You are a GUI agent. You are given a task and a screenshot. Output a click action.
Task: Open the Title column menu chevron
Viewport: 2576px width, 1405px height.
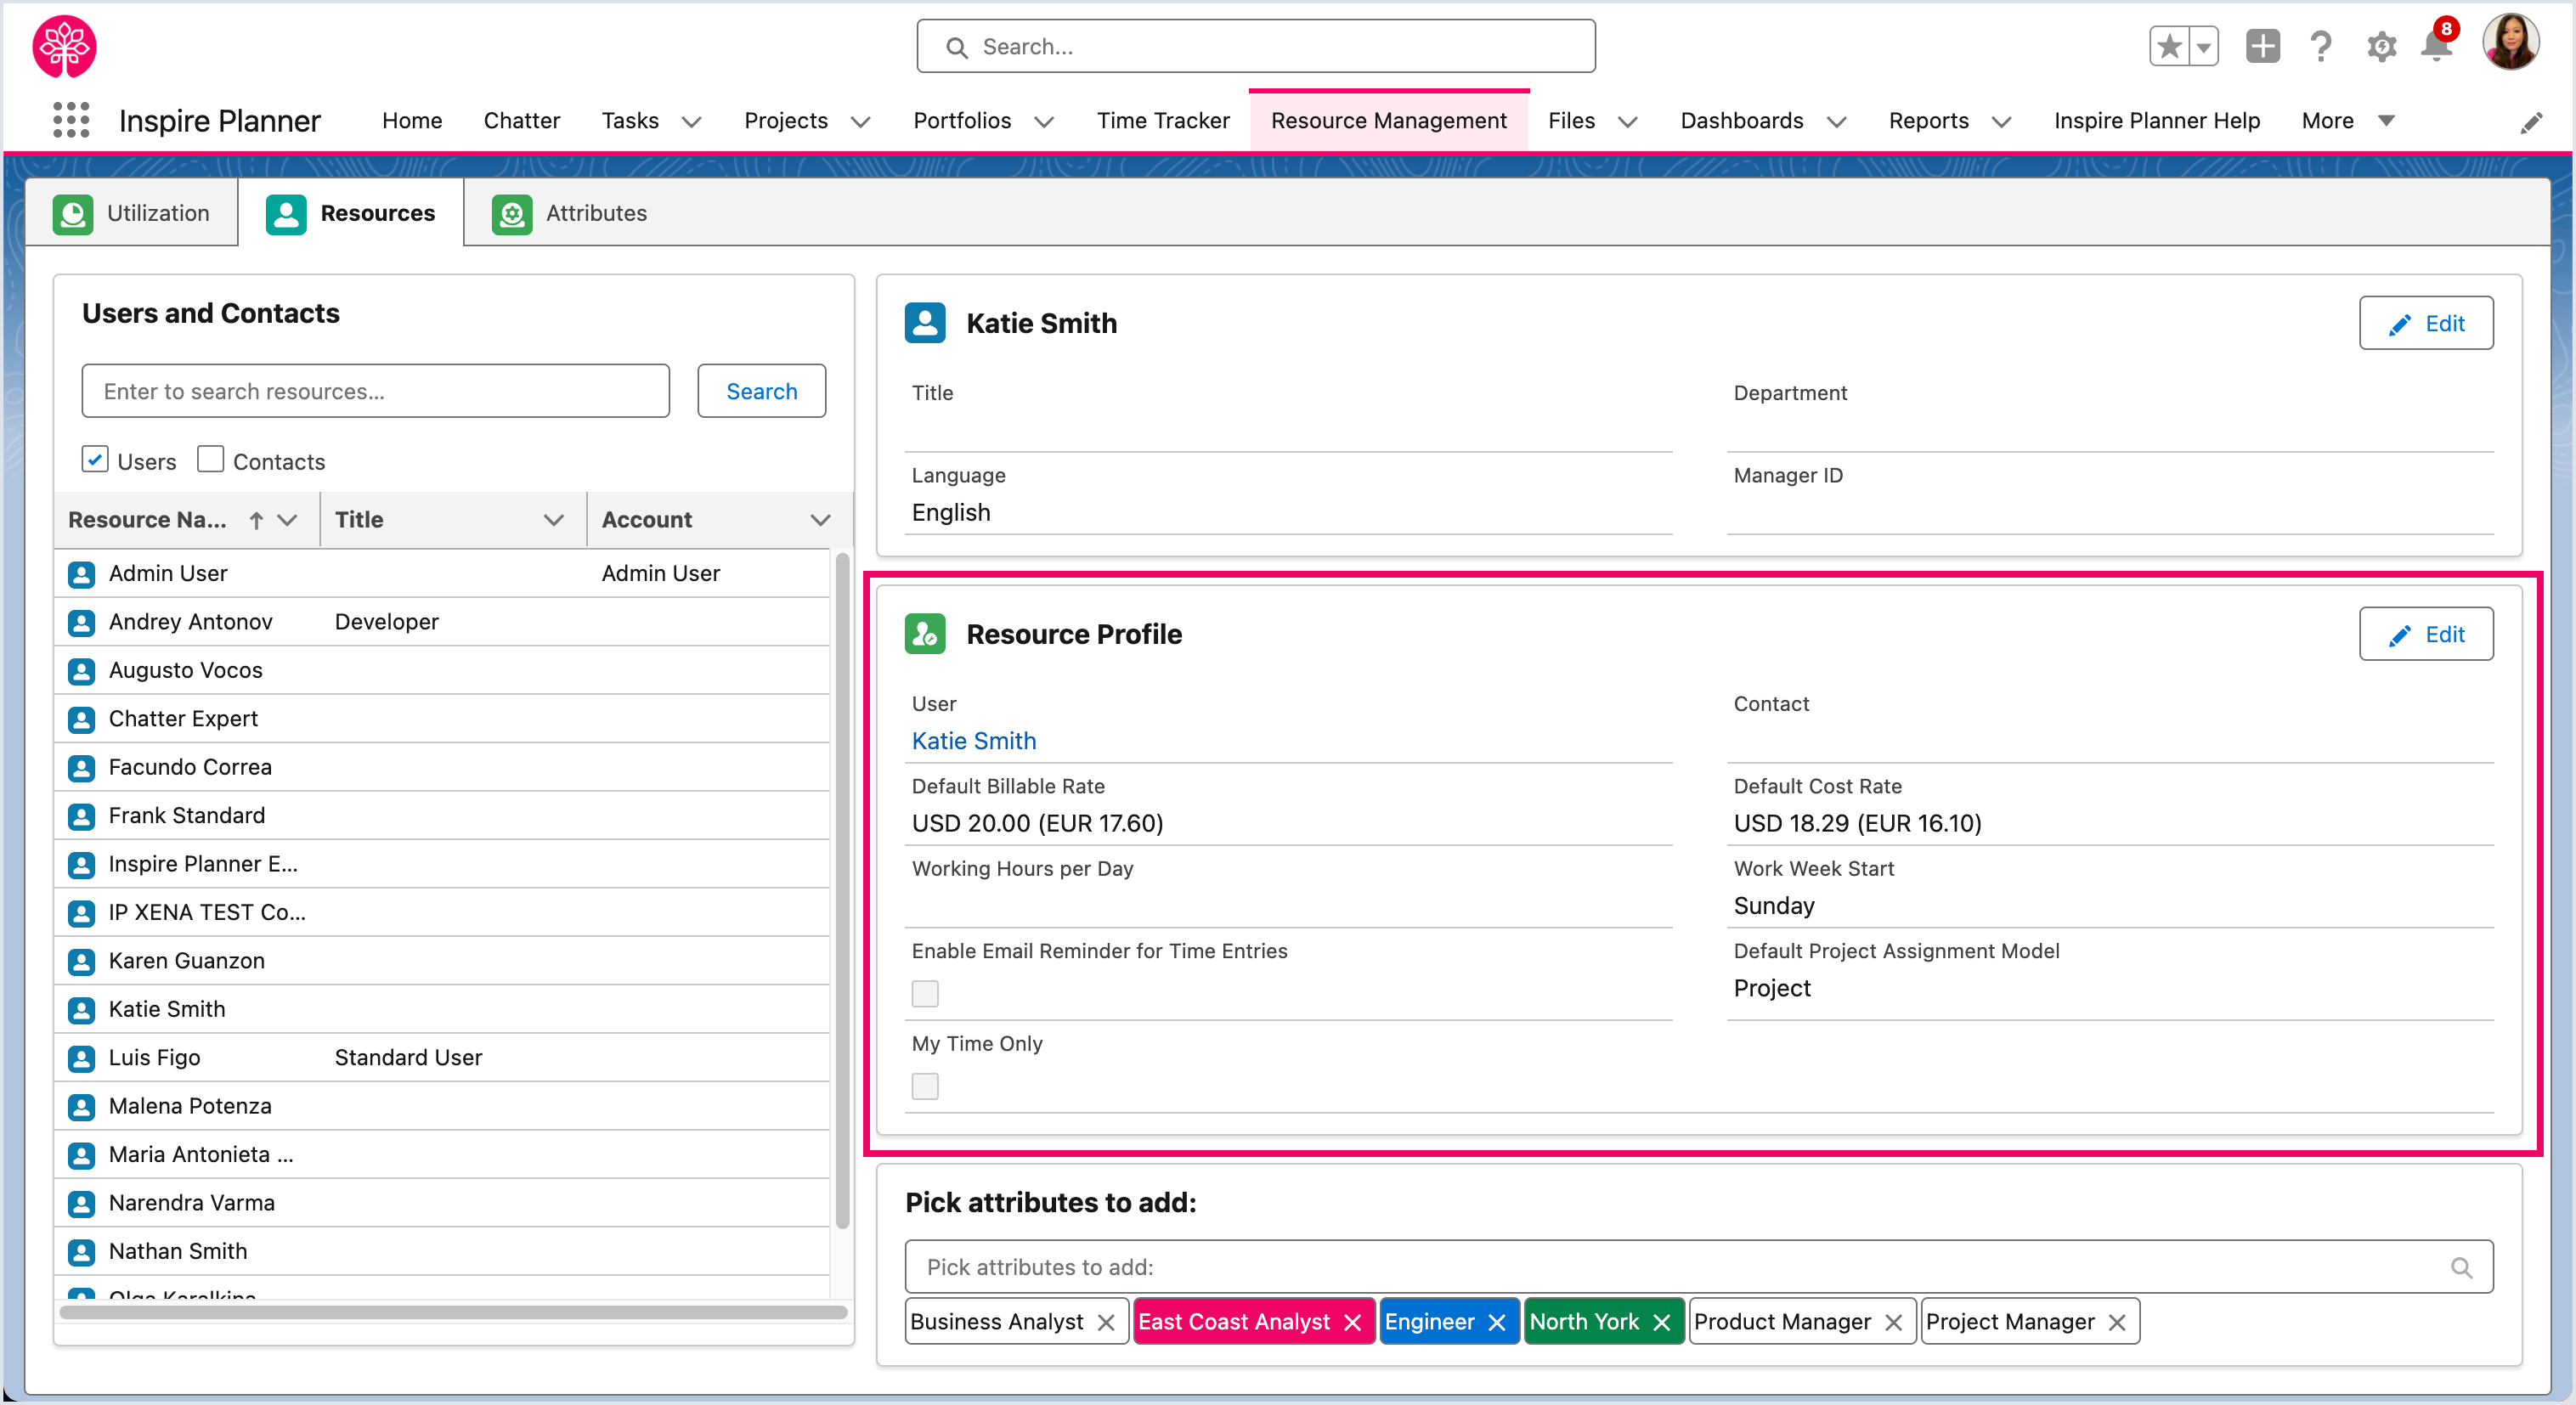553,520
